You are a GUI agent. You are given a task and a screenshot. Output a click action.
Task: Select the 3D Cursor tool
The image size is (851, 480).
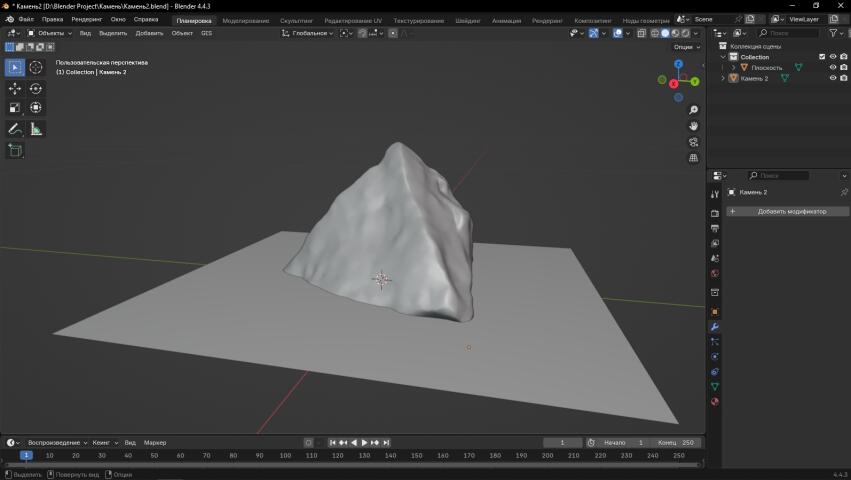(36, 67)
